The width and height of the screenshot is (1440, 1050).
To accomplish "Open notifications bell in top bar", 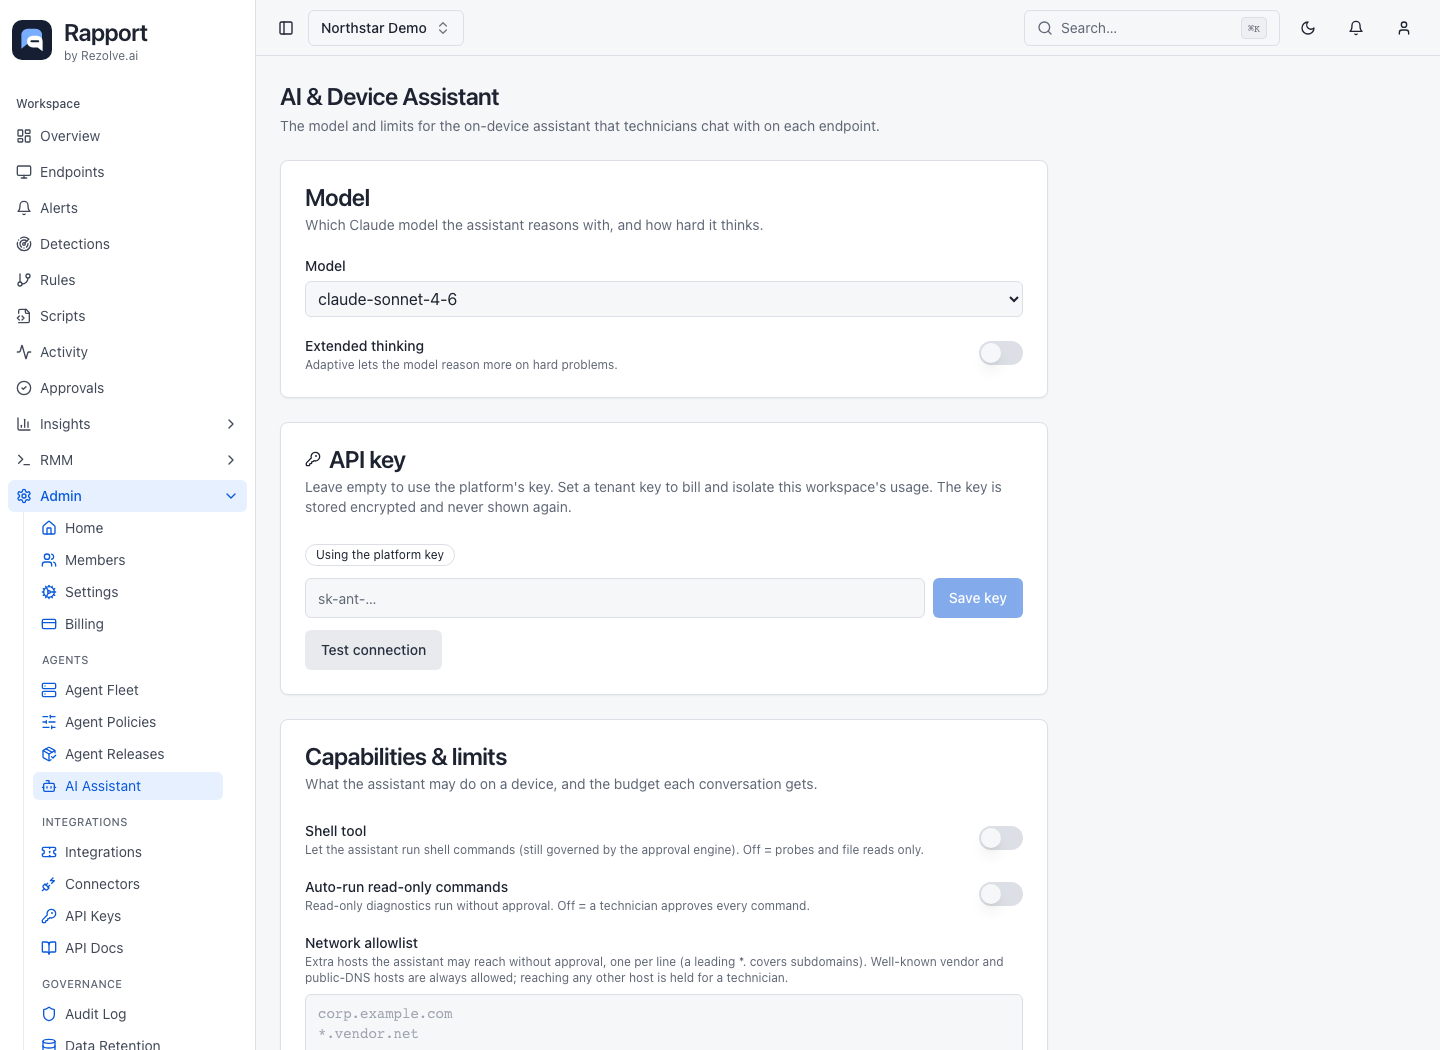I will coord(1356,28).
